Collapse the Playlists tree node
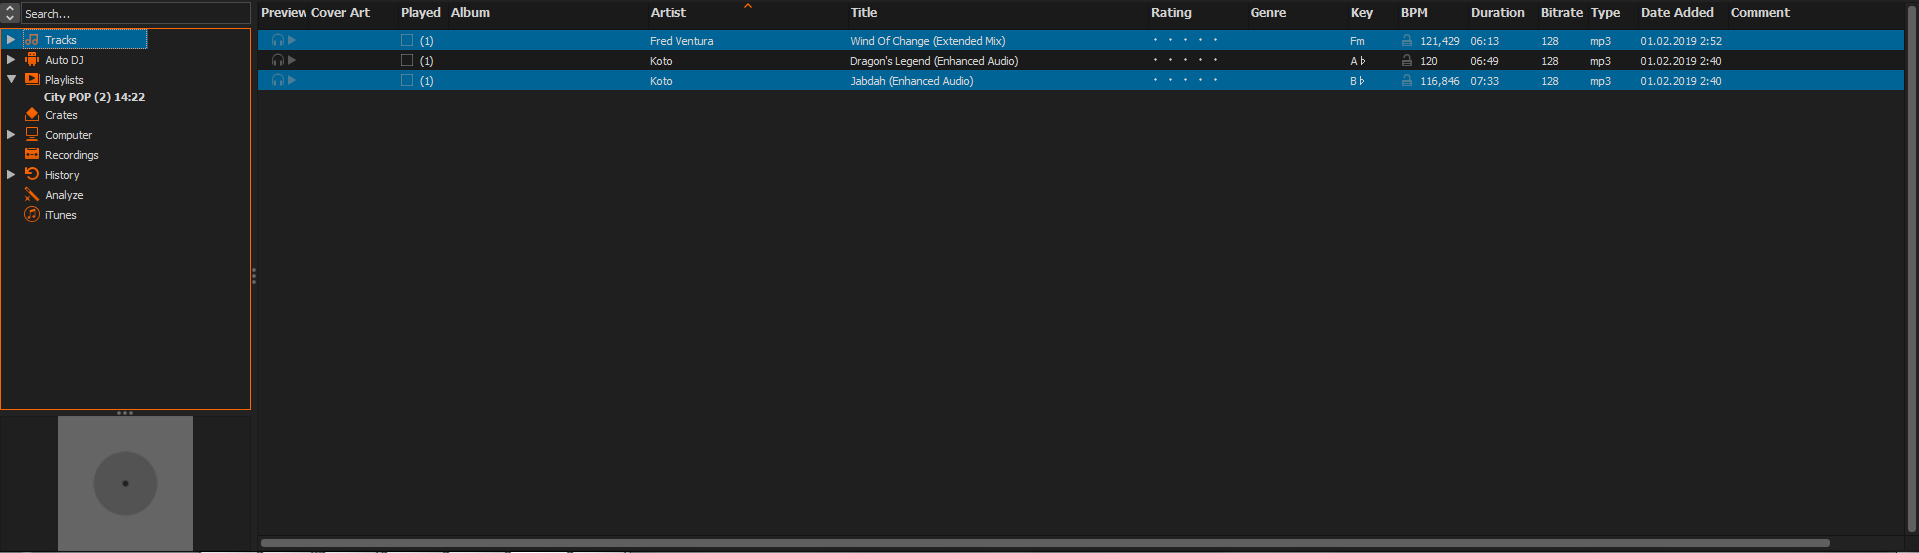This screenshot has height=553, width=1919. (11, 80)
